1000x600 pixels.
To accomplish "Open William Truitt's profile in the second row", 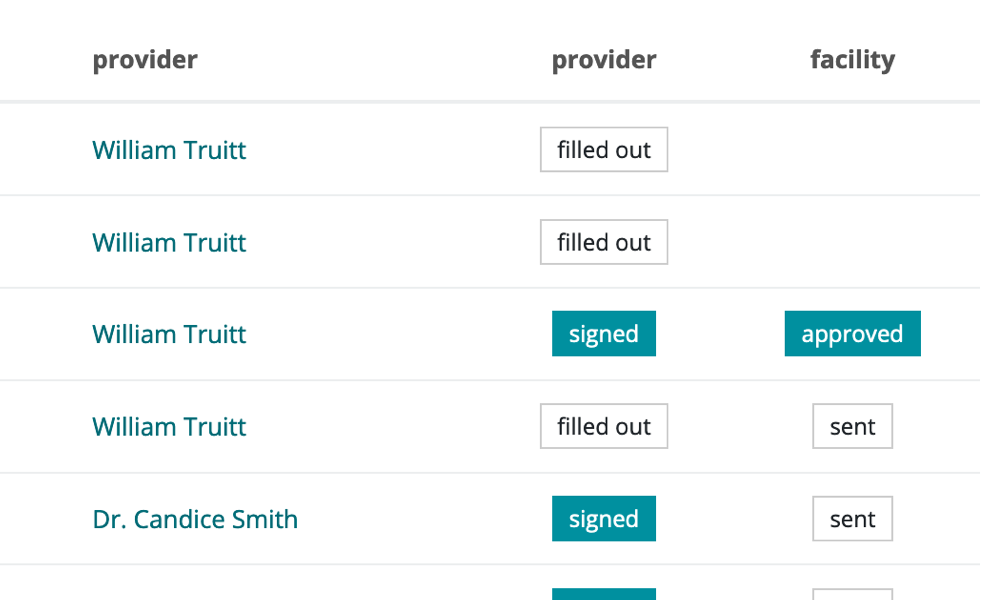I will 169,242.
